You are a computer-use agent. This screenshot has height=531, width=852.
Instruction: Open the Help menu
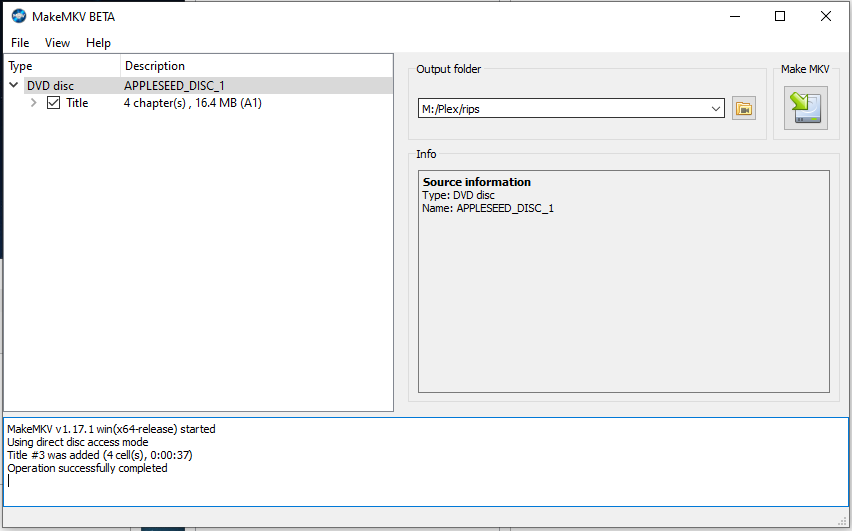(98, 43)
